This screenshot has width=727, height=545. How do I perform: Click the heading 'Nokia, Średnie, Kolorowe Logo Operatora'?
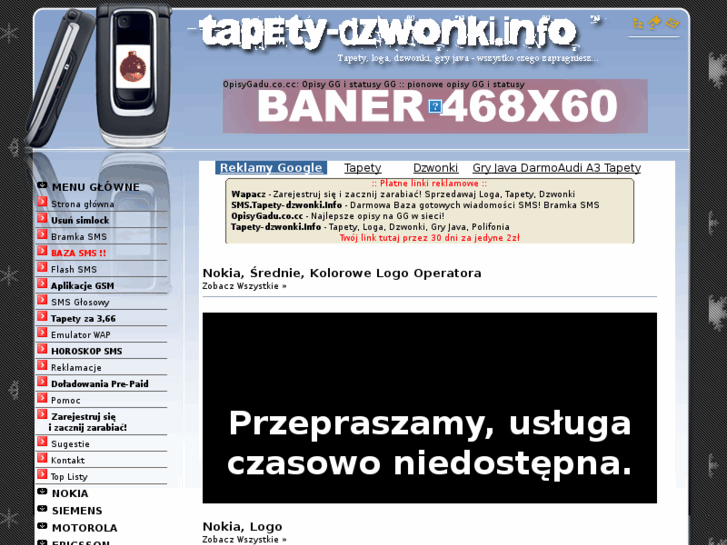pyautogui.click(x=342, y=273)
